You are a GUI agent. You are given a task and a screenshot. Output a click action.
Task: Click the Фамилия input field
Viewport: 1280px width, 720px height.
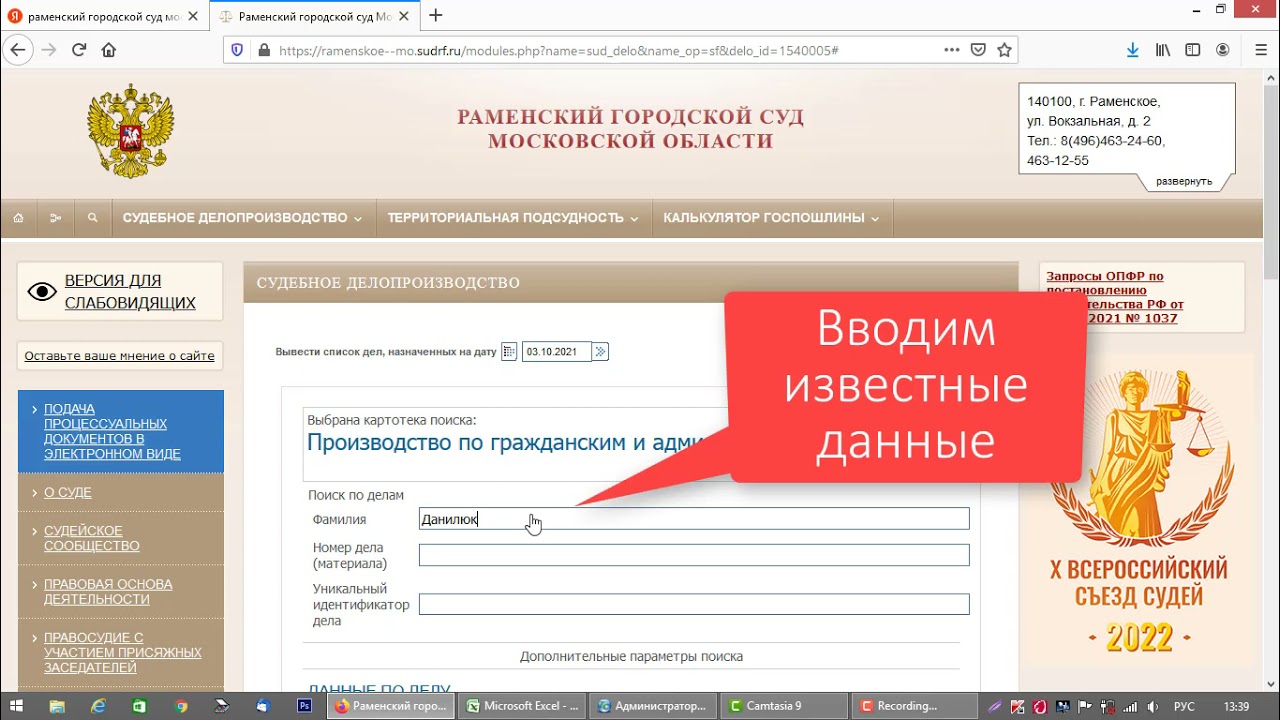(694, 519)
